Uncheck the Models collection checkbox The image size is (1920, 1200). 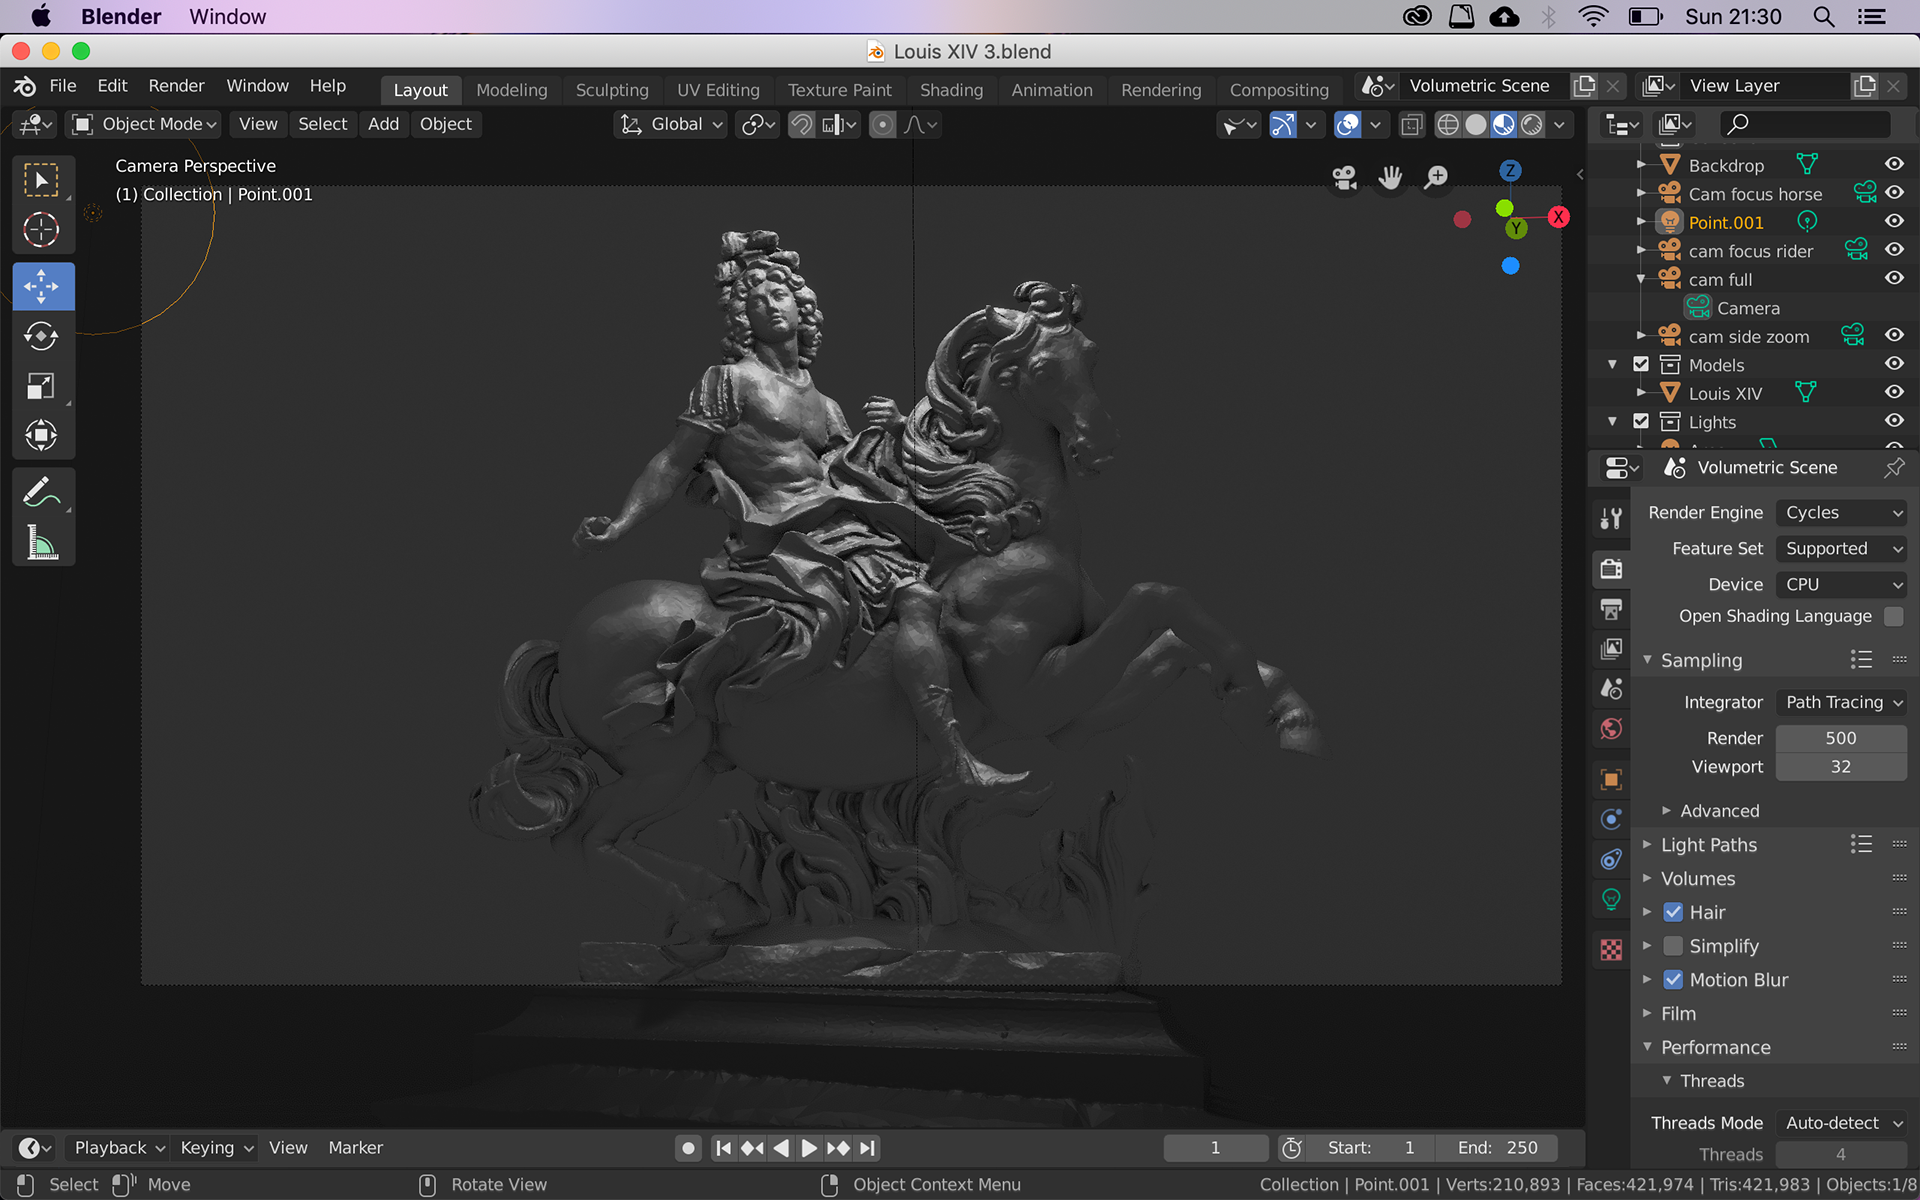(1641, 364)
